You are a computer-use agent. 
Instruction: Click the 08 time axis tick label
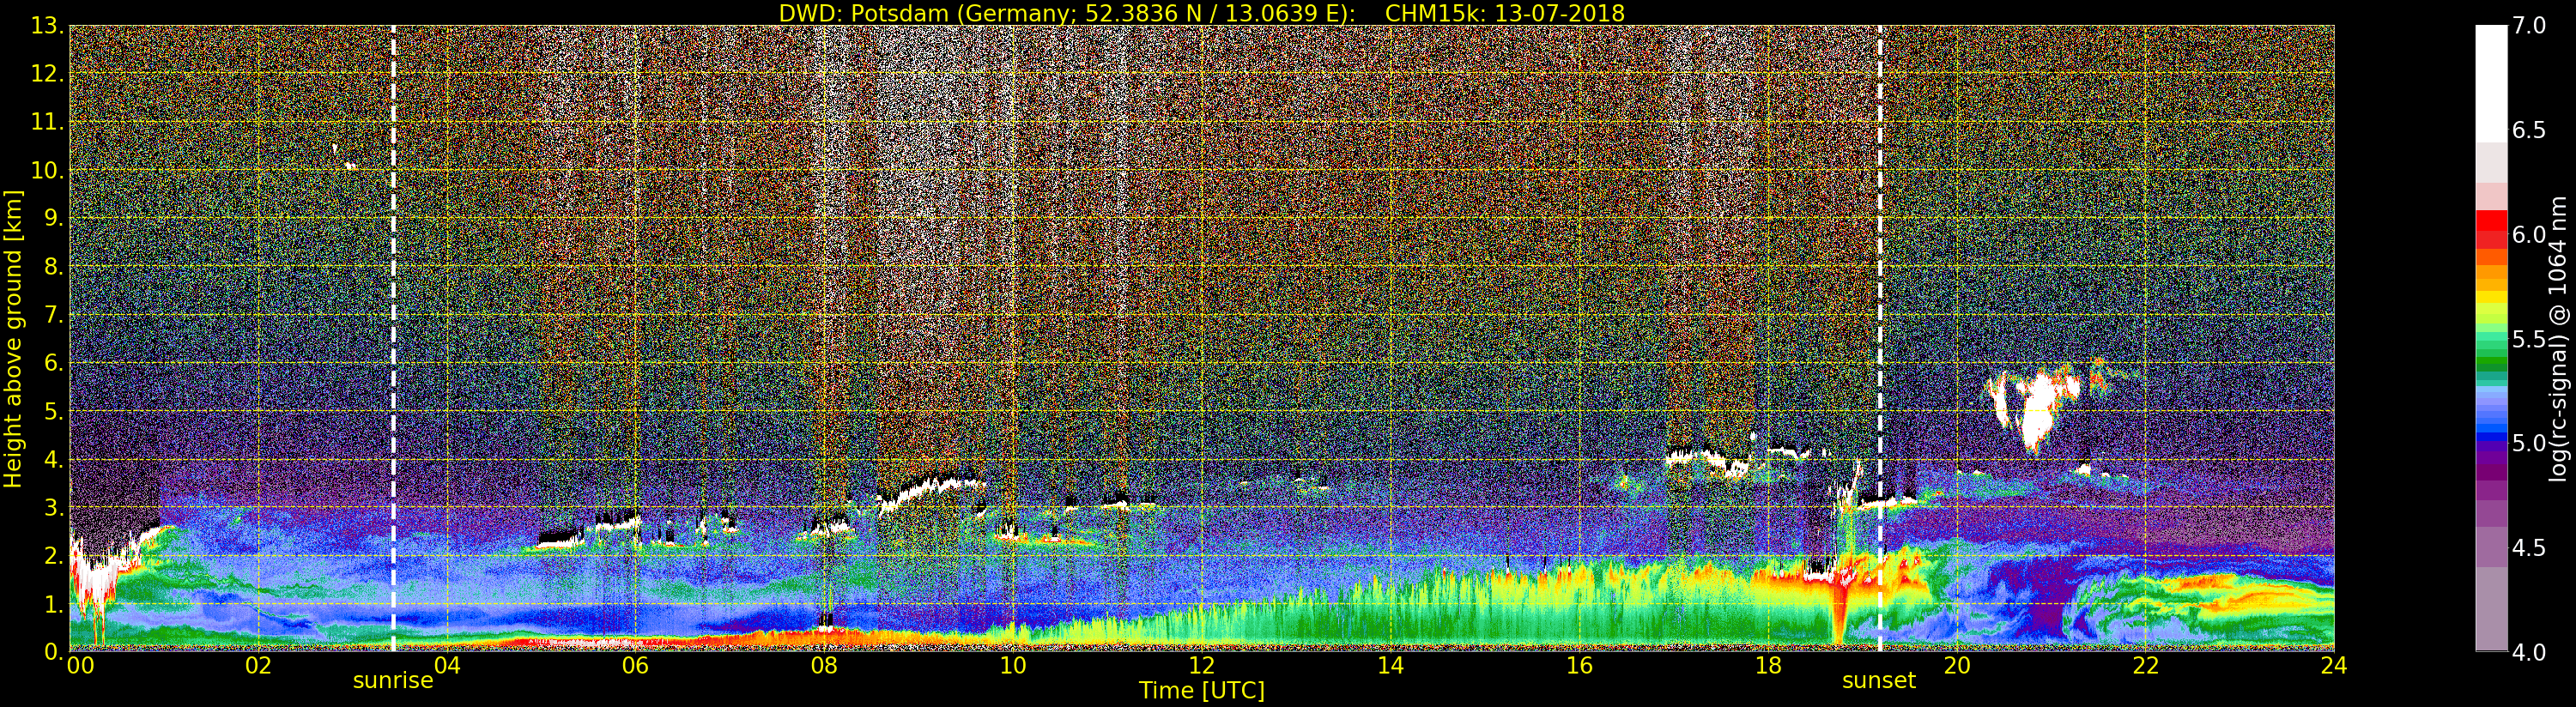(x=824, y=665)
